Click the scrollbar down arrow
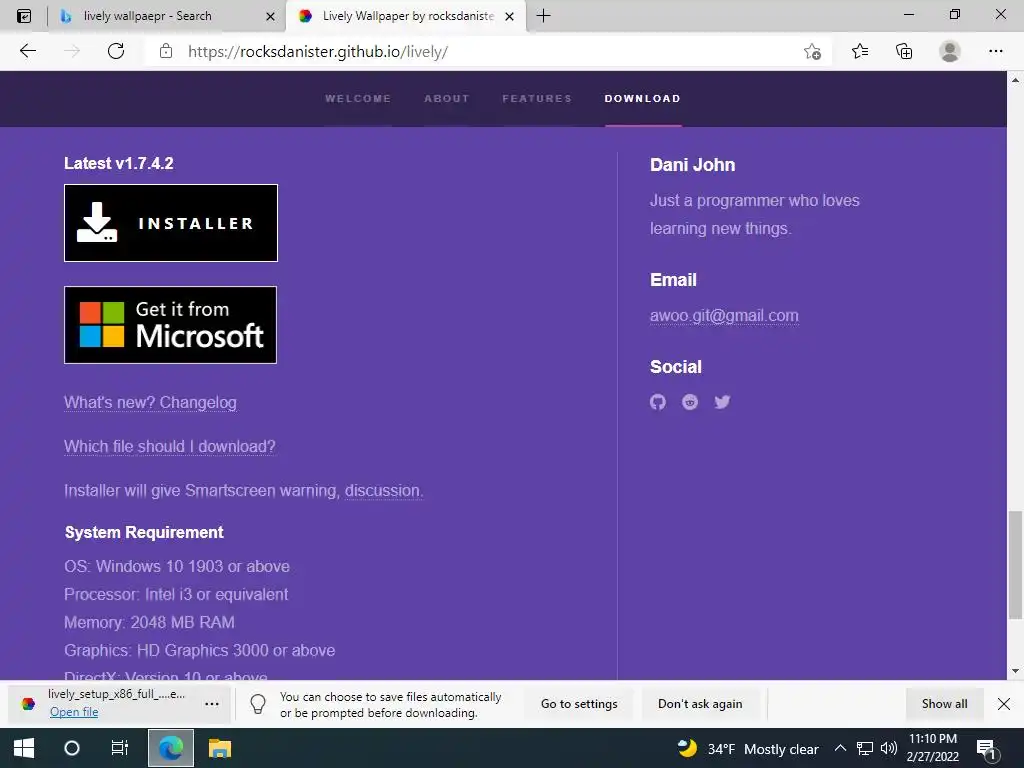Image resolution: width=1024 pixels, height=768 pixels. click(x=1015, y=671)
